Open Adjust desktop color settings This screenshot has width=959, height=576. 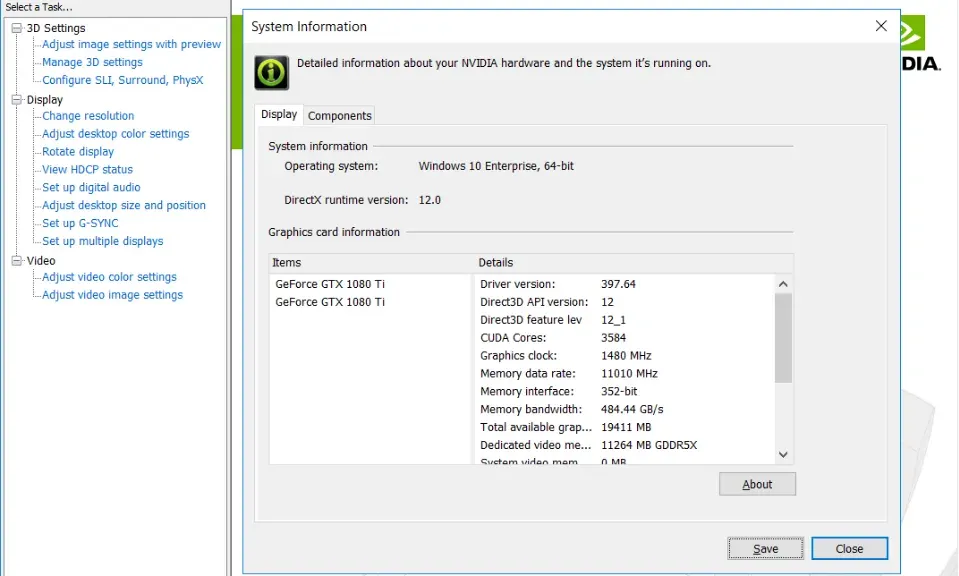click(116, 133)
